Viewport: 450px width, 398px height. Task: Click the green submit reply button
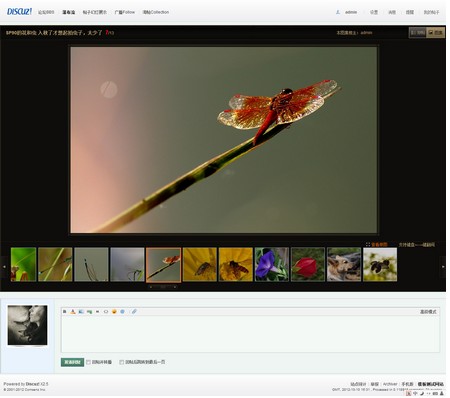[x=72, y=362]
